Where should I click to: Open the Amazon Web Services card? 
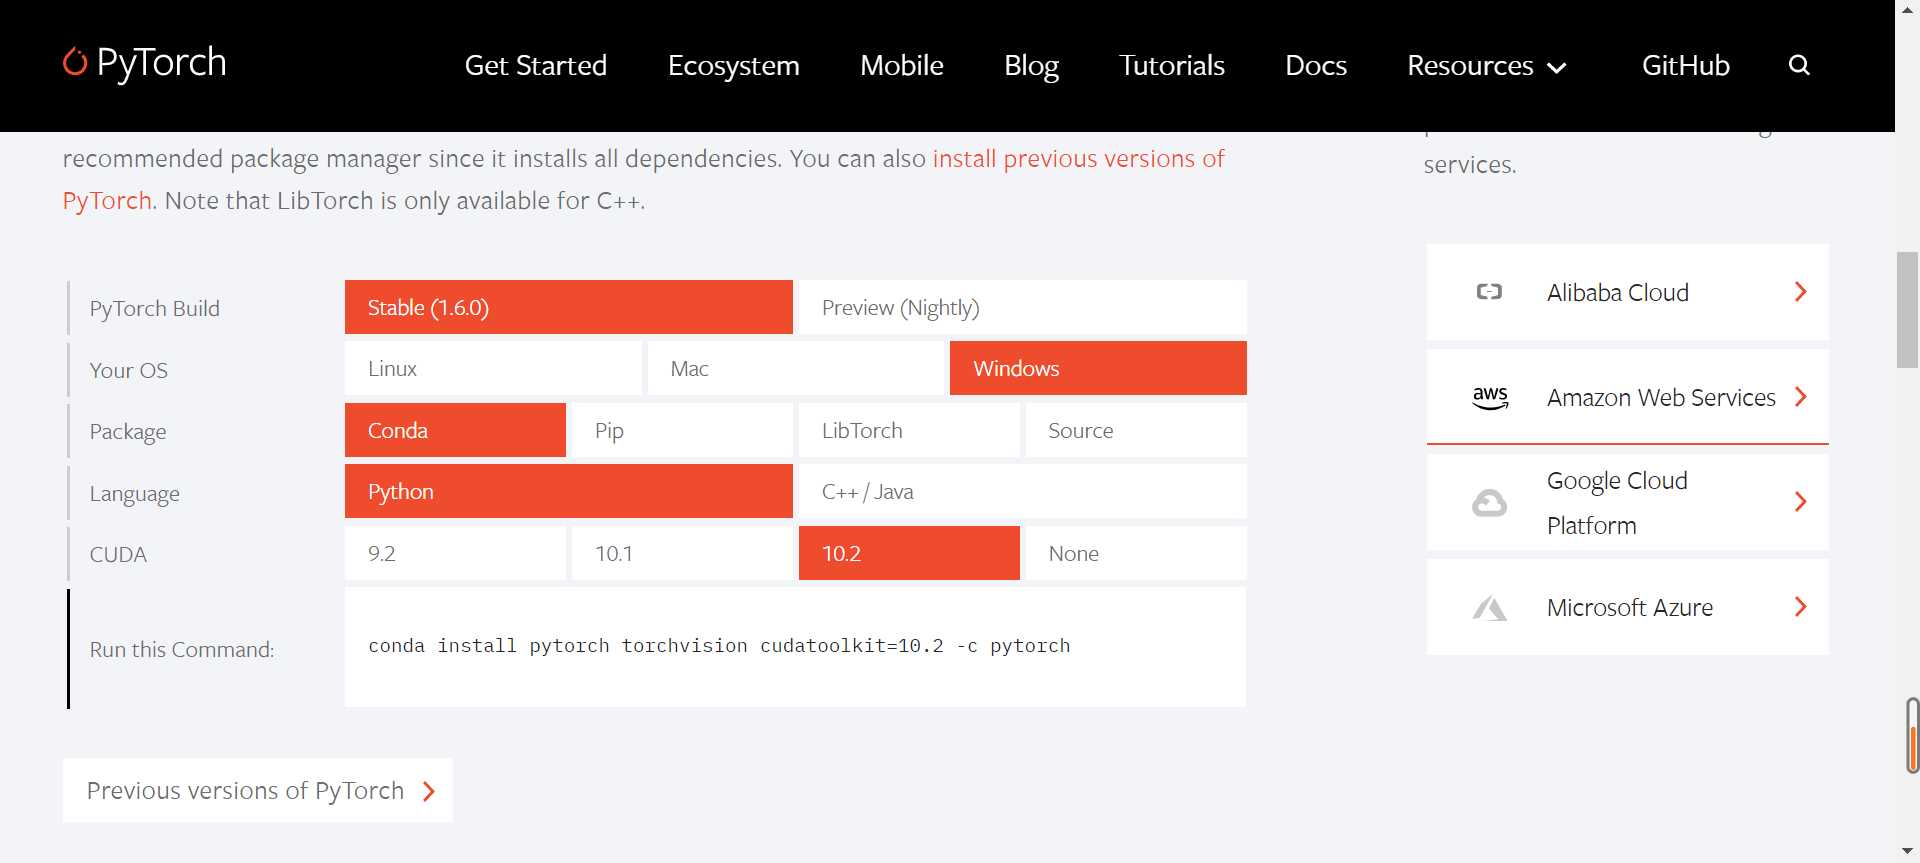click(x=1627, y=397)
